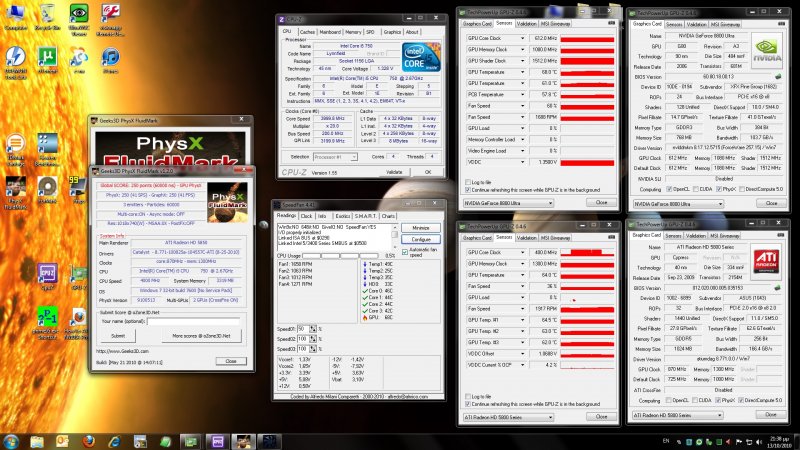Click the Configure button in SpeedFan
800x450 pixels.
pos(420,239)
